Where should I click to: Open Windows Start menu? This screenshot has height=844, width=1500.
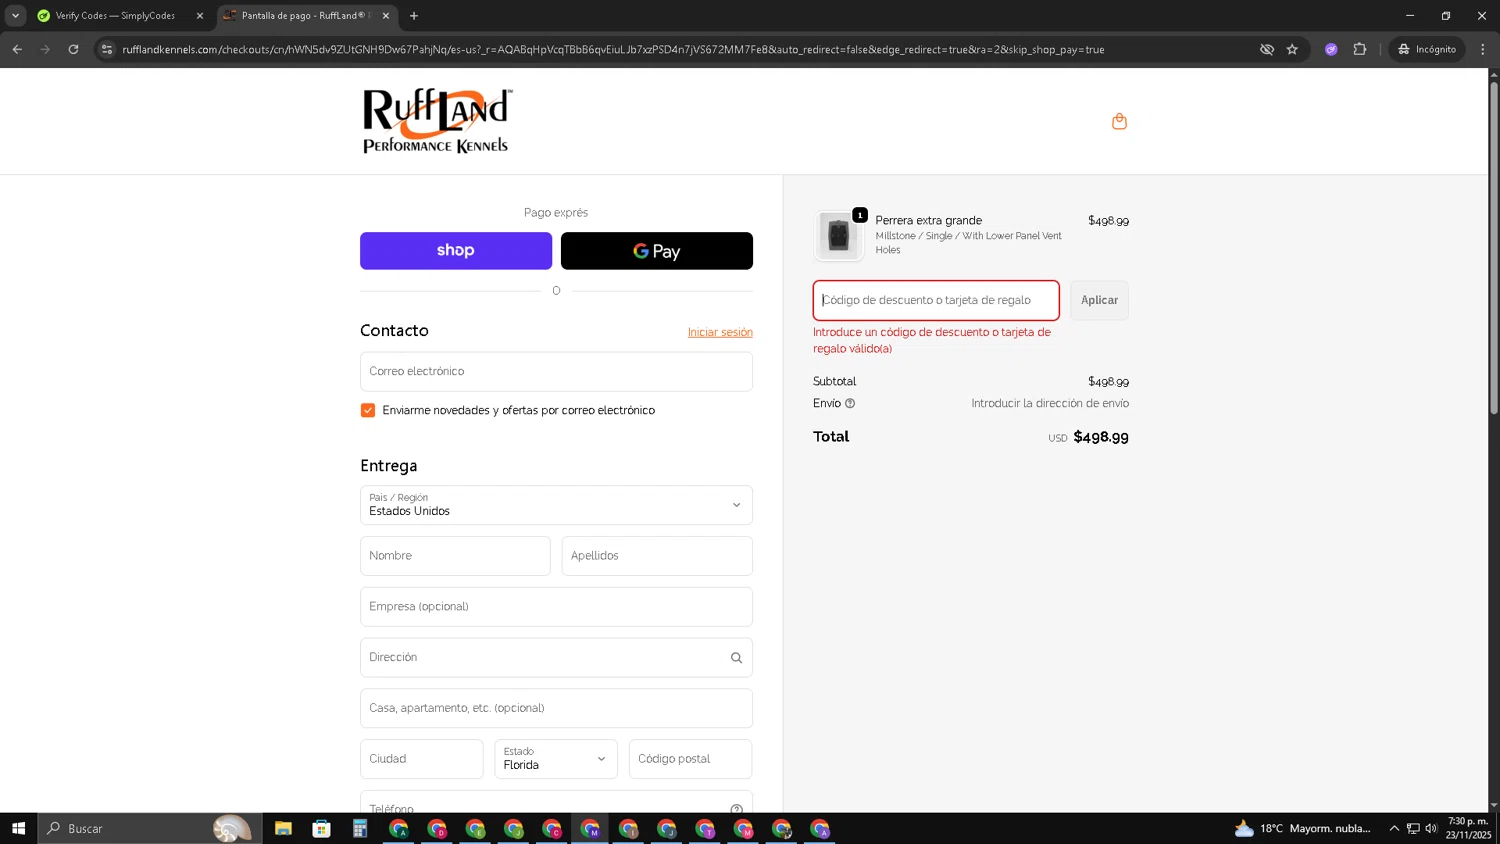18,828
